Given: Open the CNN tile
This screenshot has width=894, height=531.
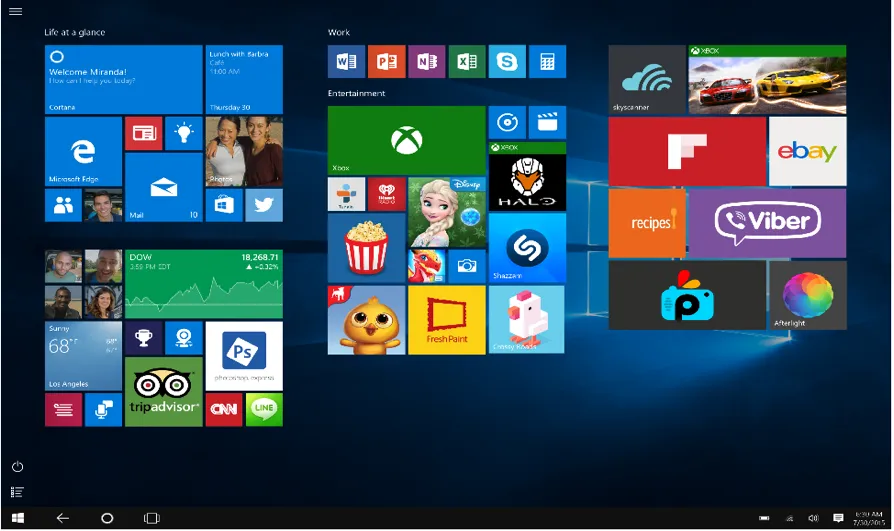Looking at the screenshot, I should pos(224,410).
